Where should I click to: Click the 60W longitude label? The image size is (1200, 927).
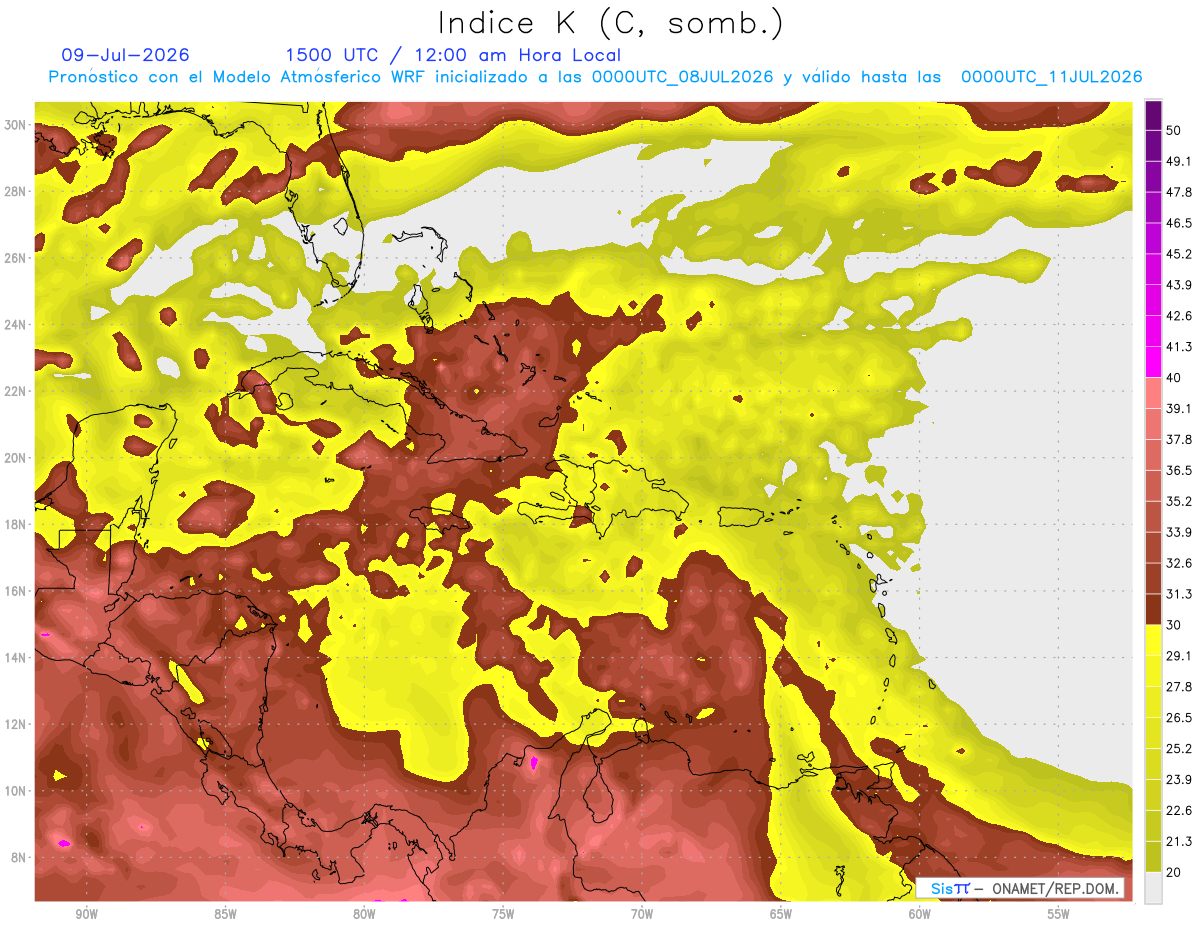pyautogui.click(x=920, y=914)
